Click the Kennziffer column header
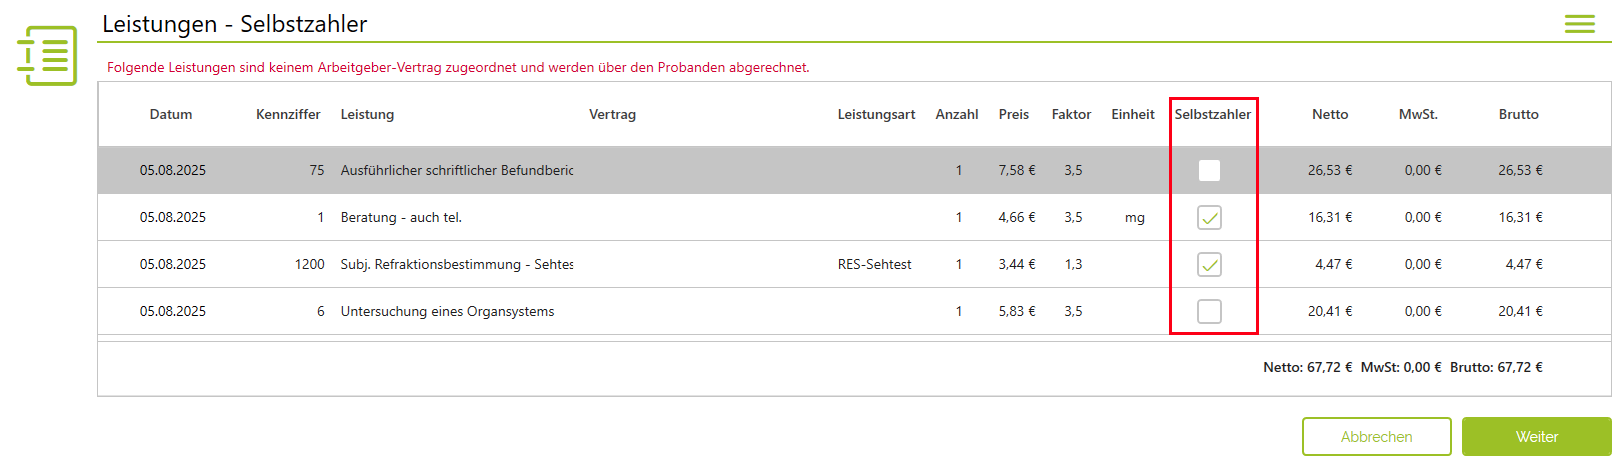The width and height of the screenshot is (1617, 462). point(288,115)
